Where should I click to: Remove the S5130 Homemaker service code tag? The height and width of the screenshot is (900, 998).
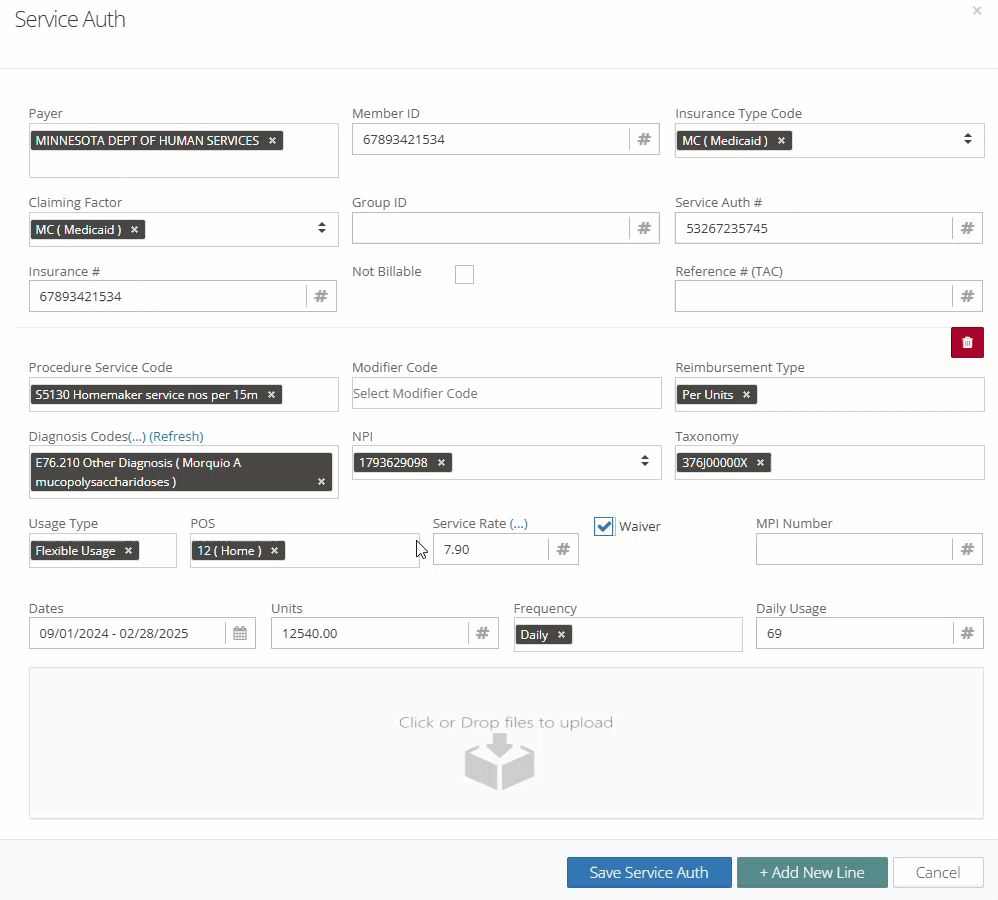pyautogui.click(x=272, y=395)
